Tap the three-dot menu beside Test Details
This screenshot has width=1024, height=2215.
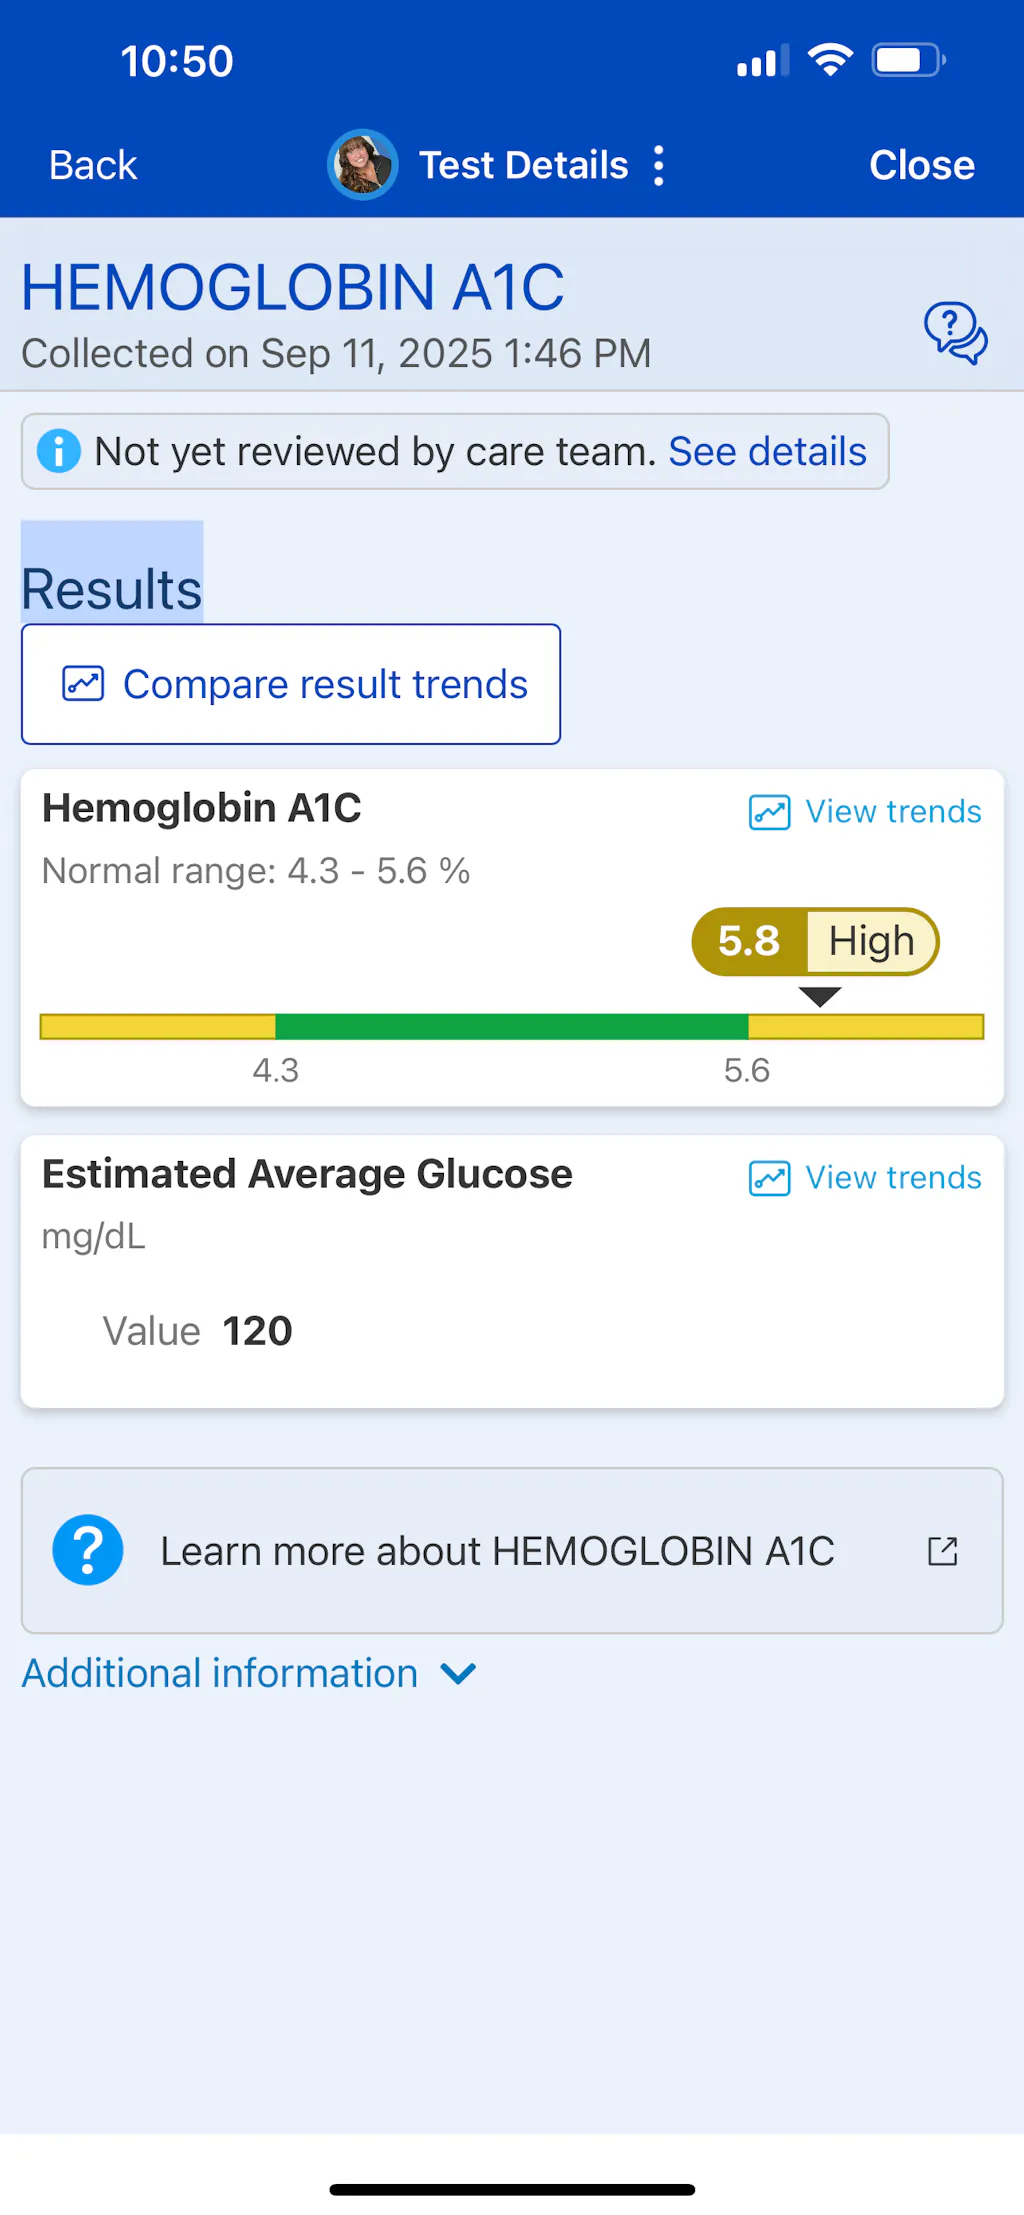pyautogui.click(x=659, y=165)
